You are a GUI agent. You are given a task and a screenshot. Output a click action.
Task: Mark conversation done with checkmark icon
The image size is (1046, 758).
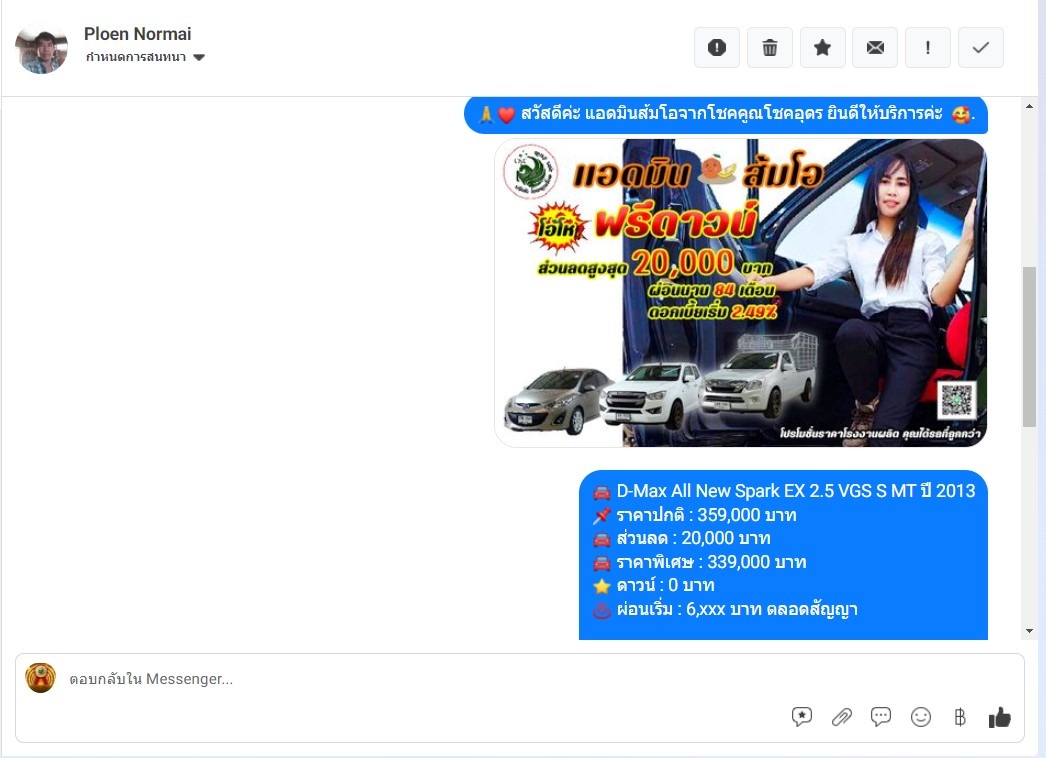point(981,47)
